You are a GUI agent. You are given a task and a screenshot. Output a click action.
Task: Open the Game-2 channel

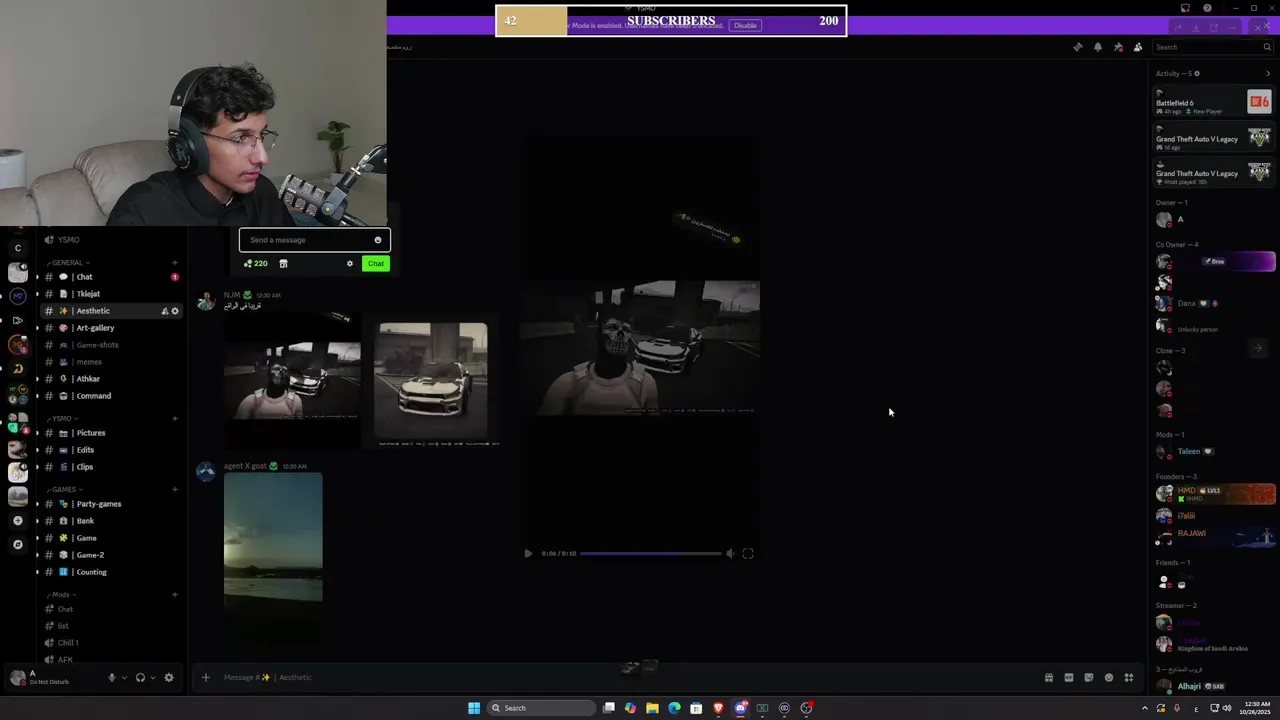(110, 555)
